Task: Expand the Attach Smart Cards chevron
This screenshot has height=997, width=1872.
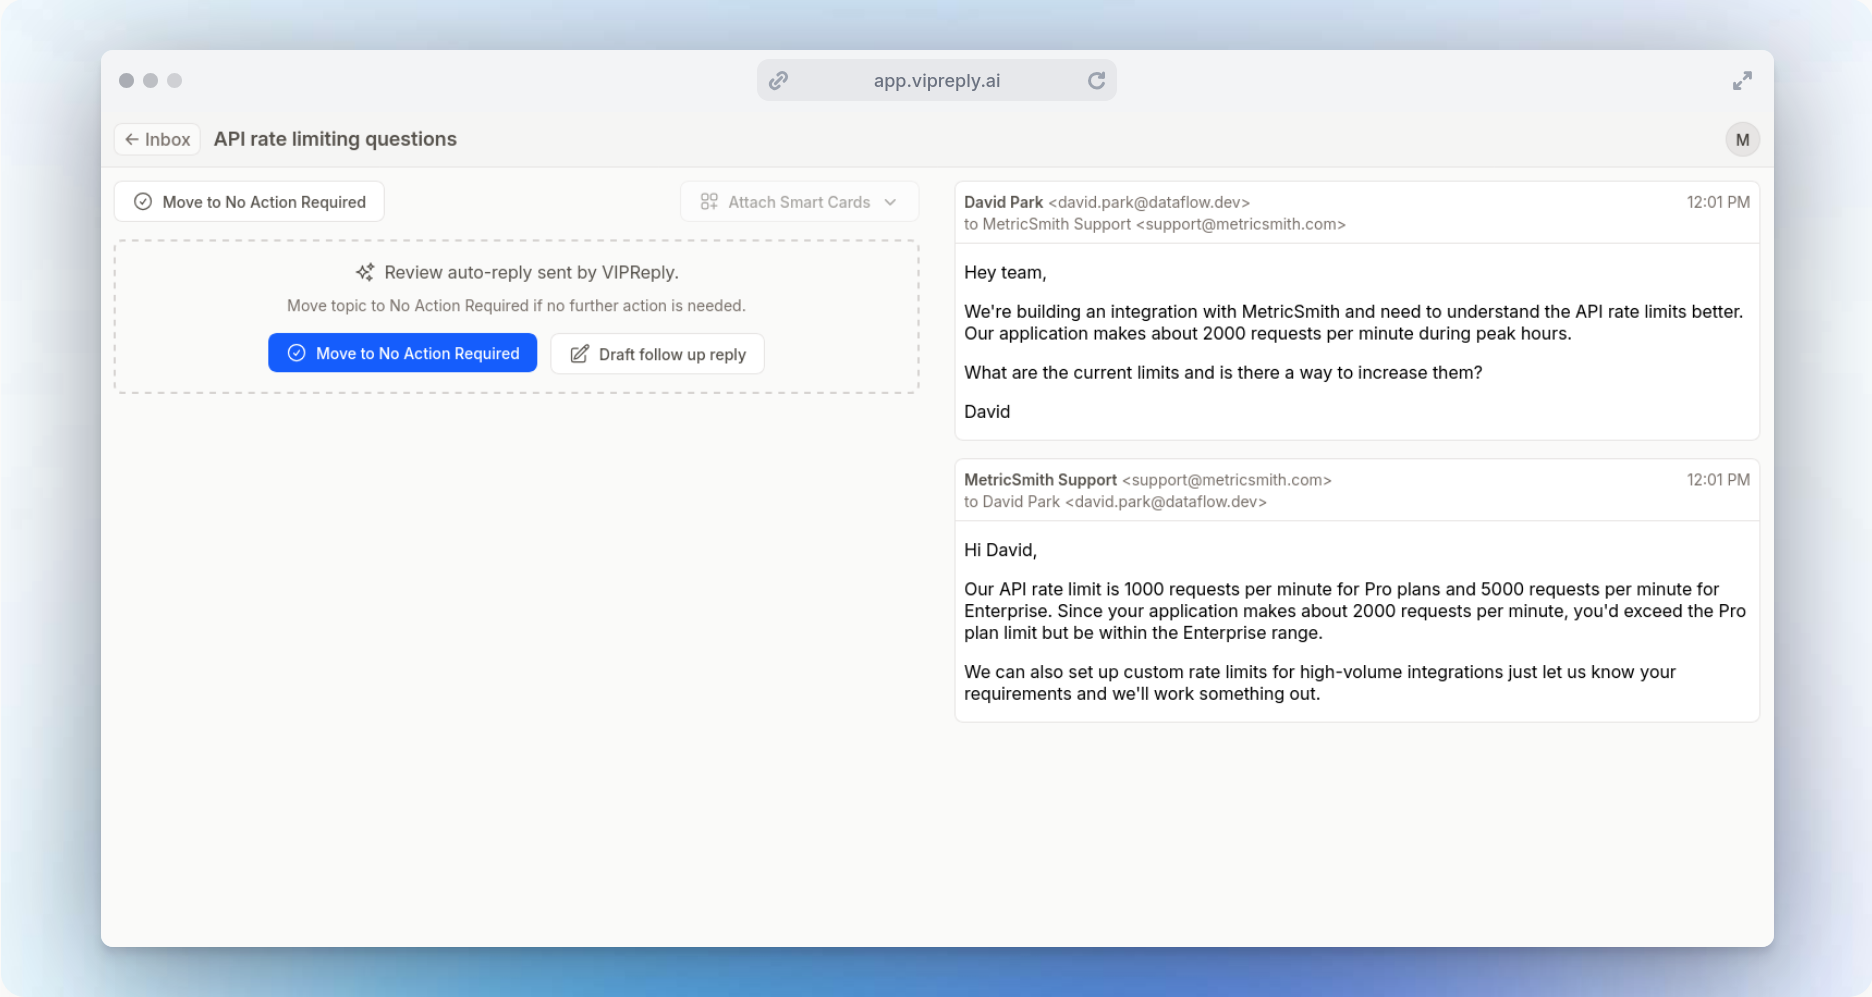Action: 892,201
